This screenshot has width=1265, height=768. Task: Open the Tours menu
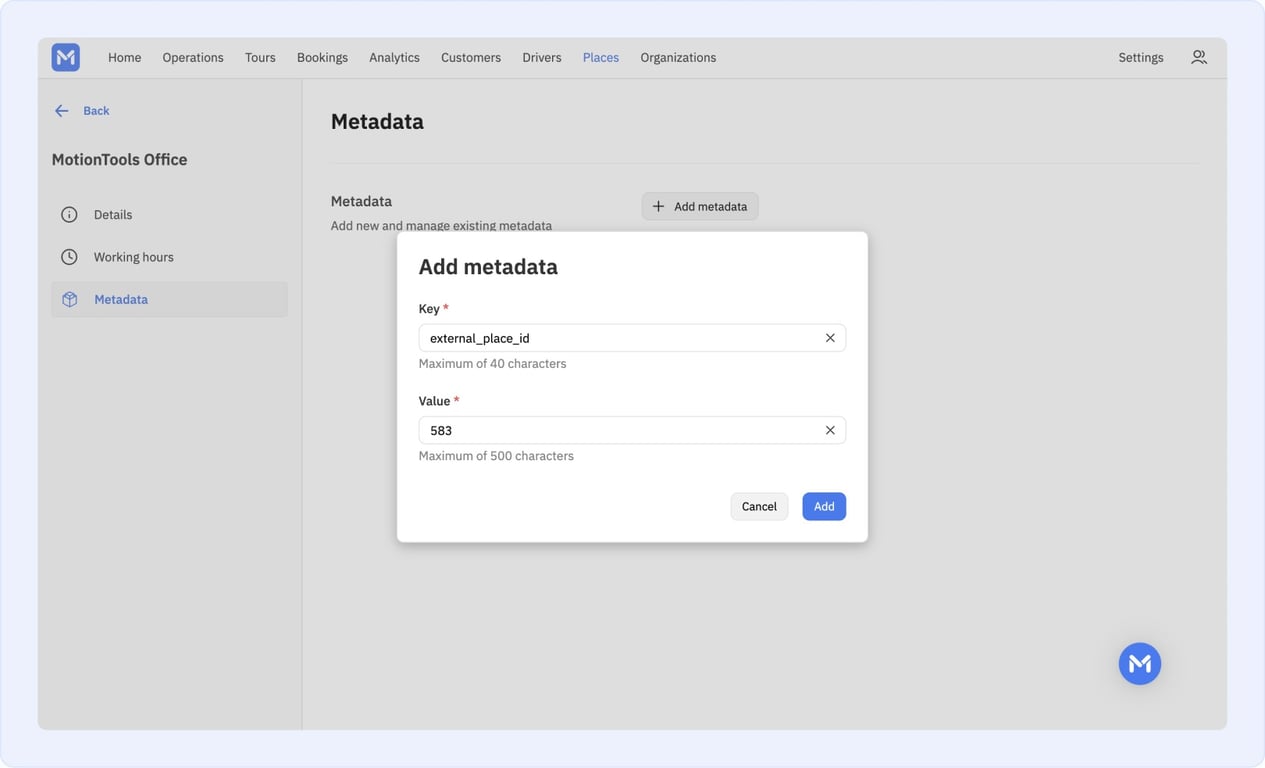[x=260, y=57]
